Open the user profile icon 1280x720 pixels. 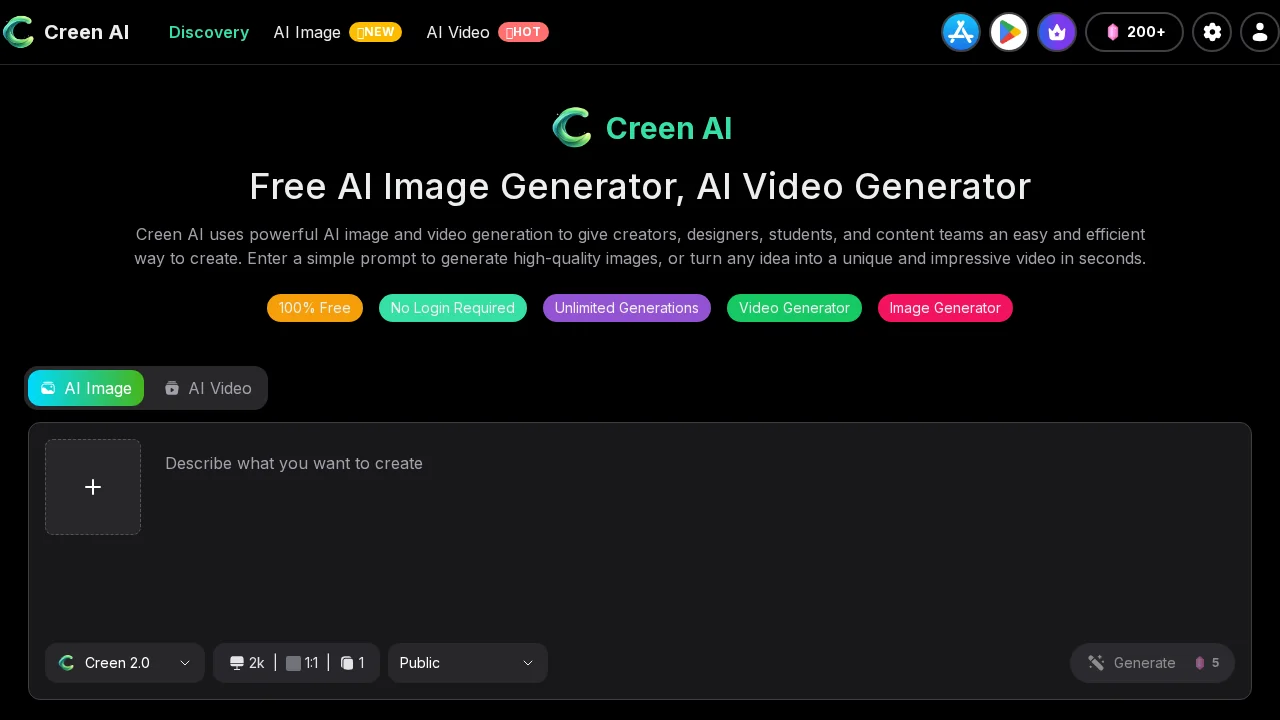click(1259, 32)
